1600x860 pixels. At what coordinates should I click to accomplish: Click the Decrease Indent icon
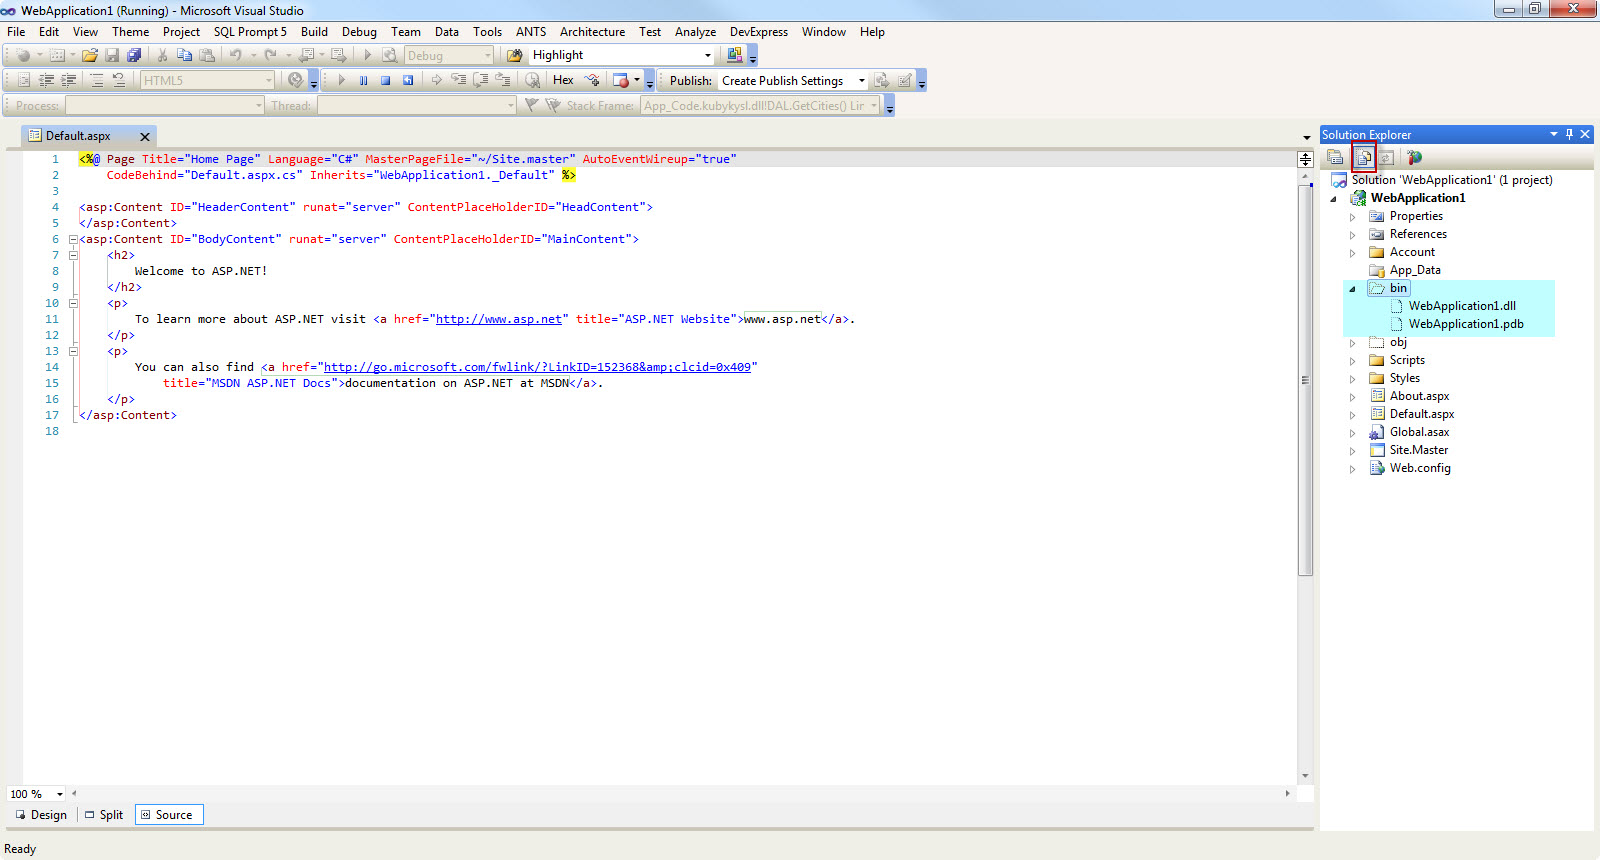click(46, 80)
